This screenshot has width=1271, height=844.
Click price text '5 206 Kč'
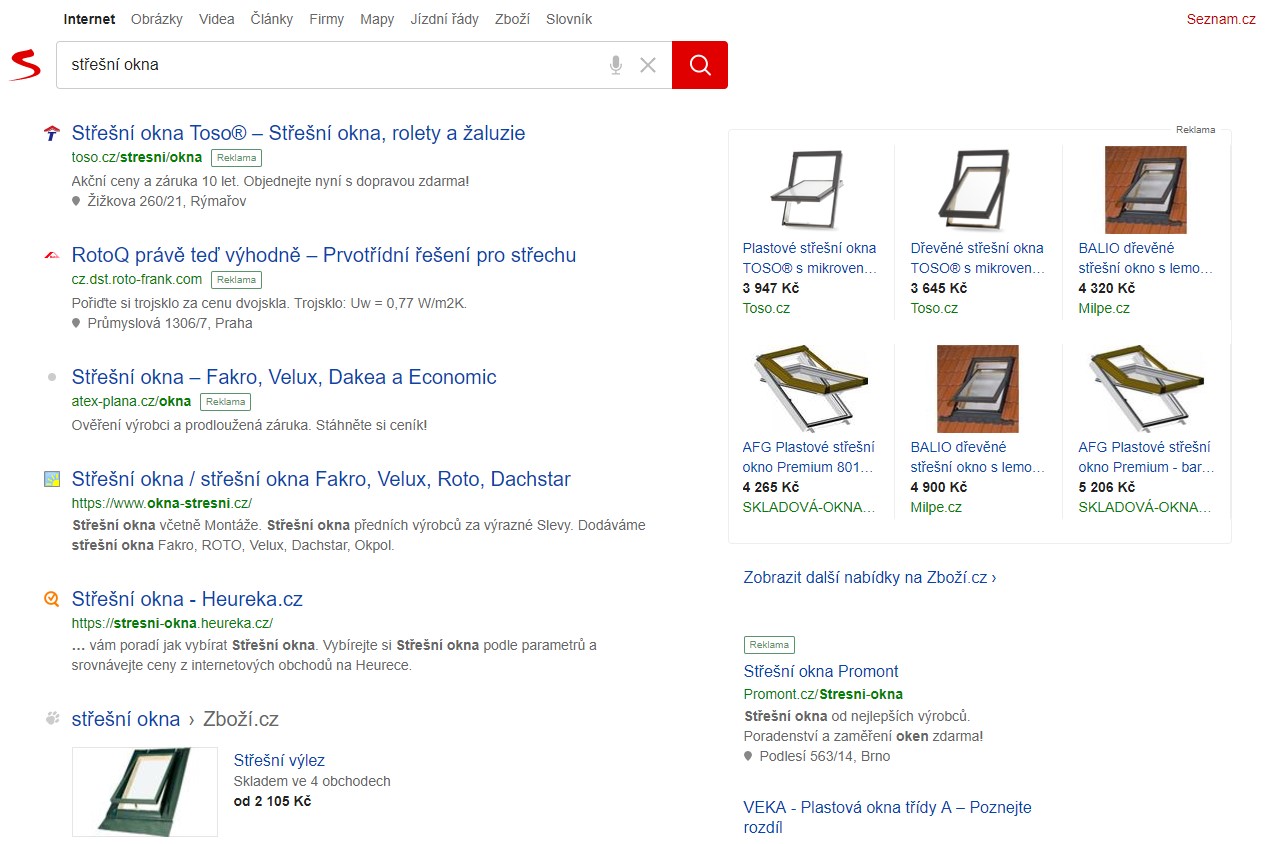point(1107,487)
